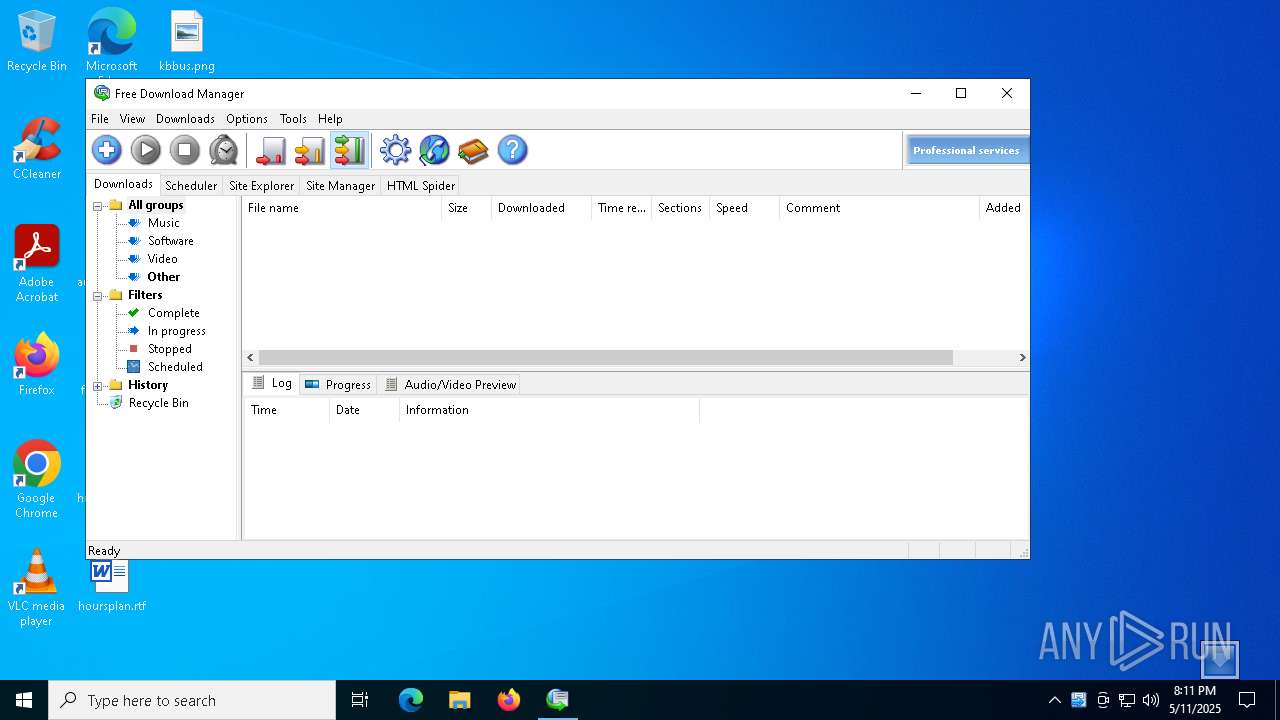The width and height of the screenshot is (1280, 720).
Task: Switch to the Site Manager tab
Action: (340, 185)
